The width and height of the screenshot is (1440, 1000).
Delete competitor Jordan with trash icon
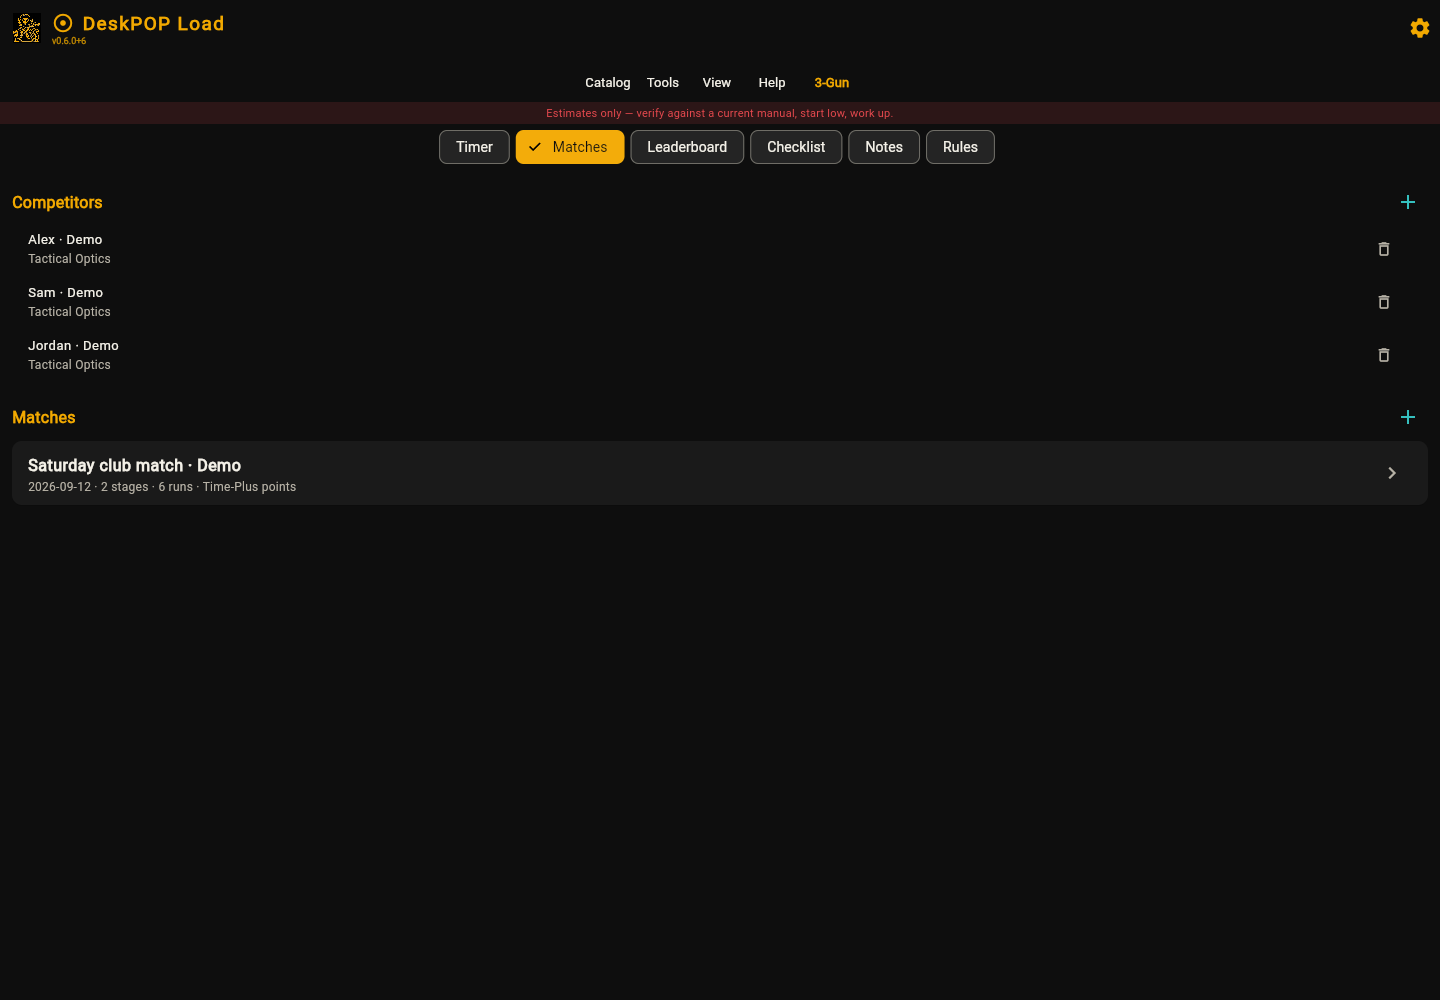click(x=1384, y=355)
